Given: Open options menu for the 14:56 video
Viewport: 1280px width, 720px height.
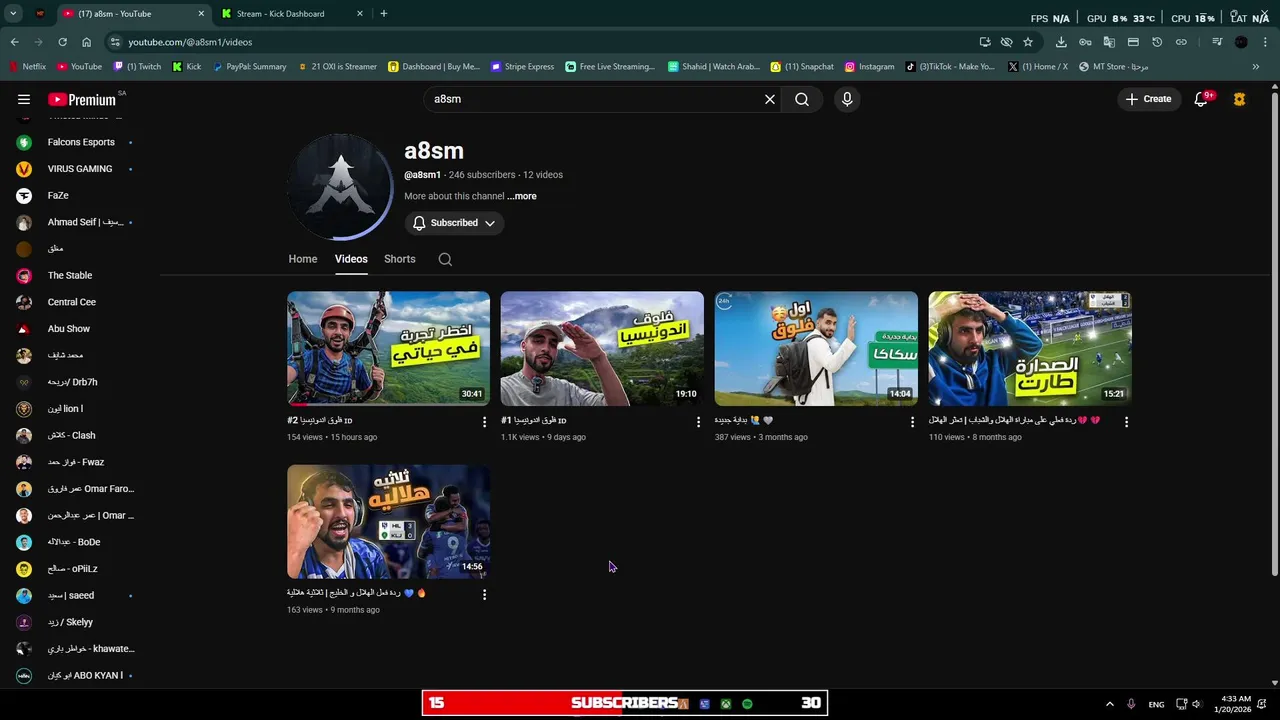Looking at the screenshot, I should [485, 594].
